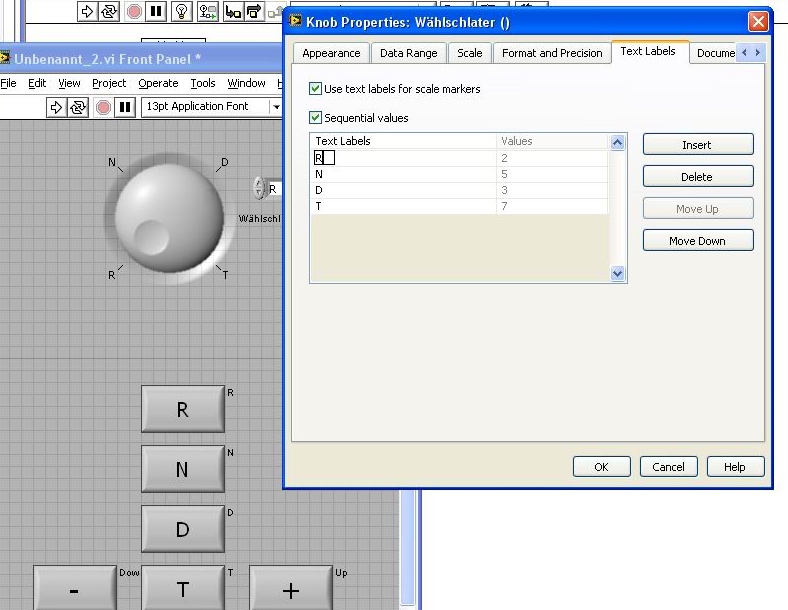Click the large D button on front panel
Viewport: 788px width, 610px height.
(x=183, y=529)
